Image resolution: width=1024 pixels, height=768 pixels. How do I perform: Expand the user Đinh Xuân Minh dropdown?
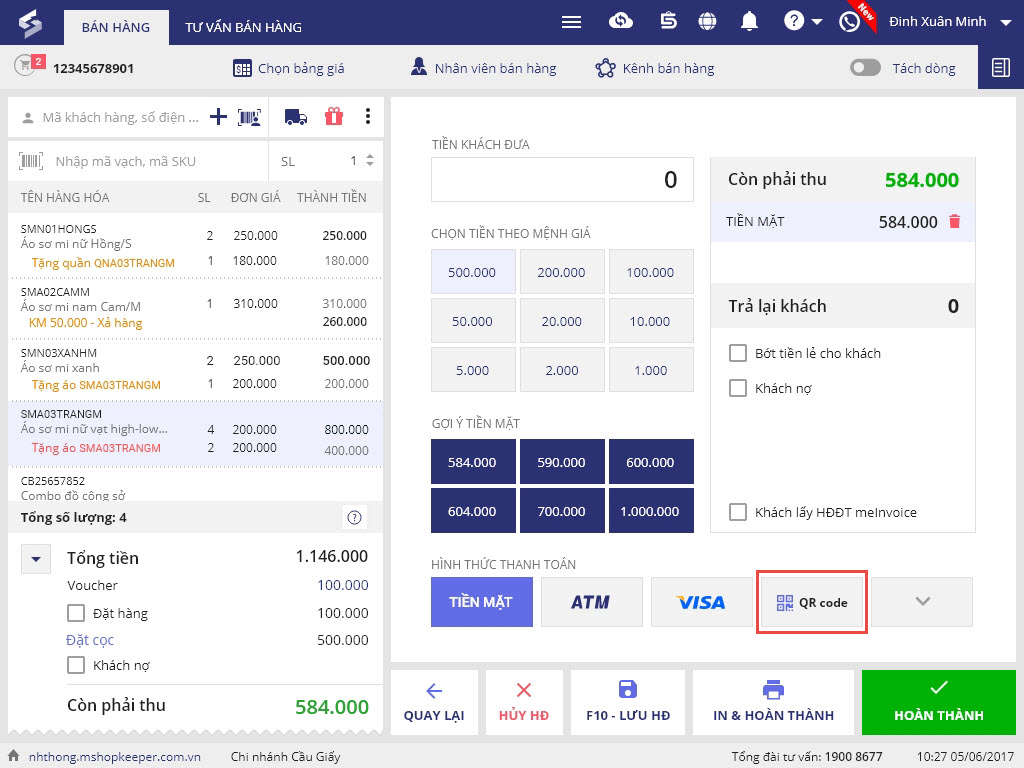point(1005,23)
